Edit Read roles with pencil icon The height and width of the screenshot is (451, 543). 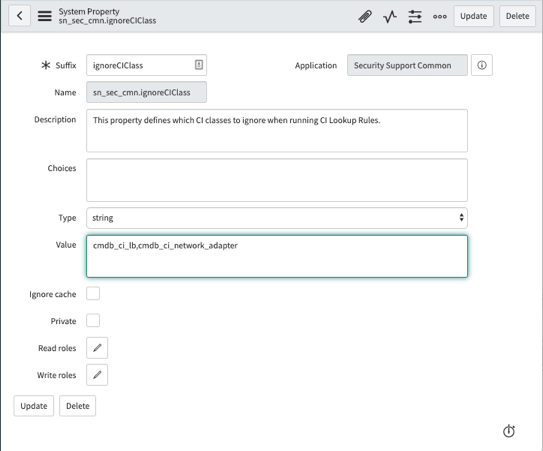point(97,347)
